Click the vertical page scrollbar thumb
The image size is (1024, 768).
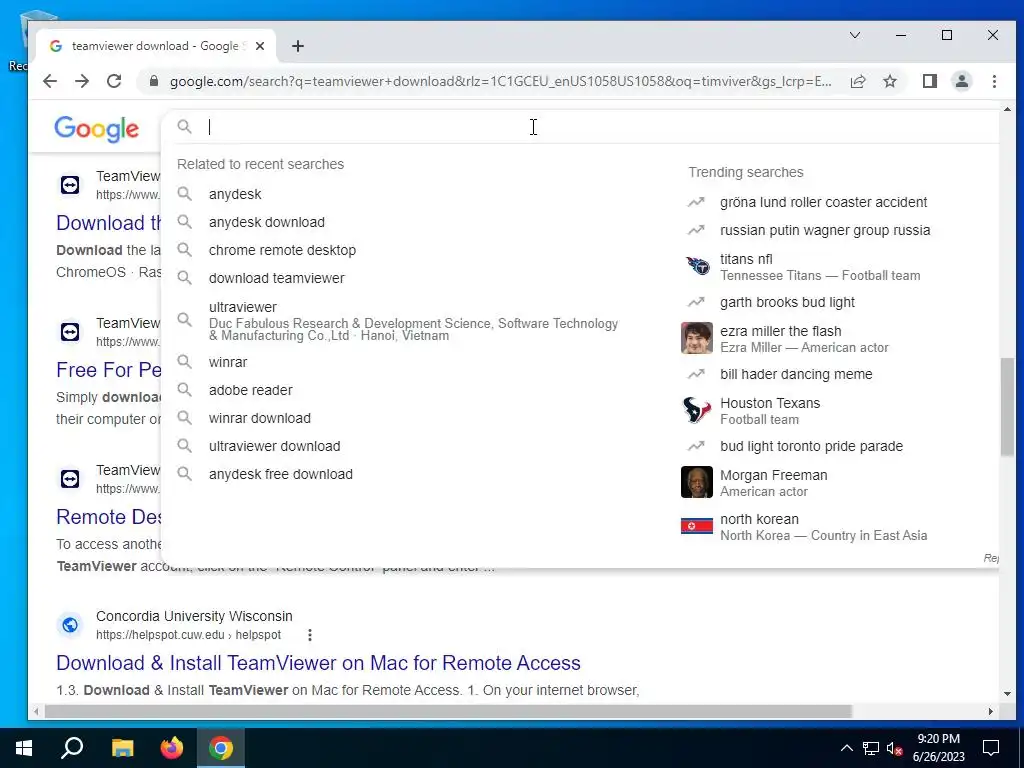(x=1007, y=406)
